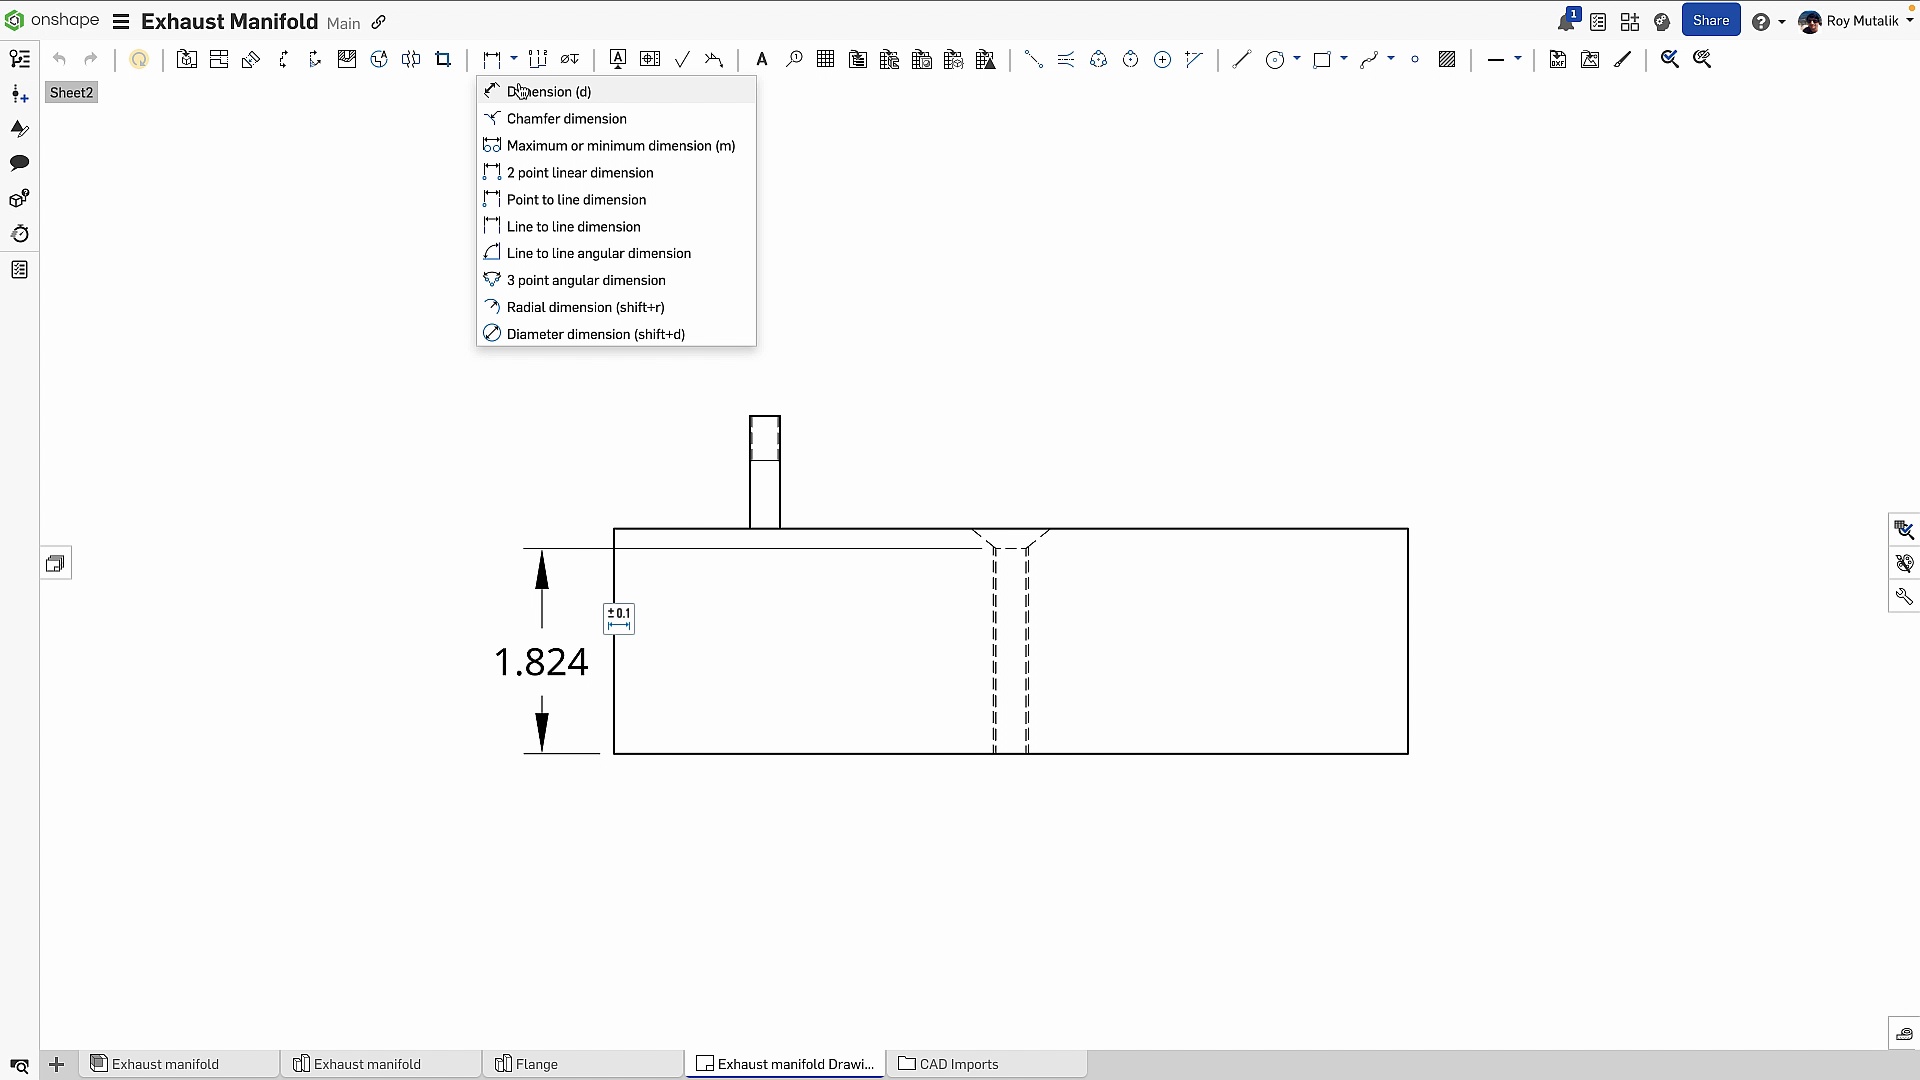Expand the circle tool dropdown arrow
Viewport: 1920px width, 1080px height.
1297,59
